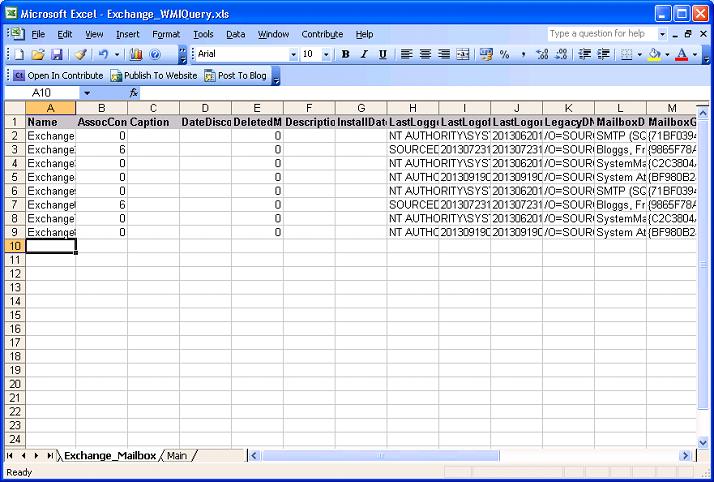This screenshot has width=714, height=482.
Task: Click the Merge and Center icon
Action: (x=463, y=54)
